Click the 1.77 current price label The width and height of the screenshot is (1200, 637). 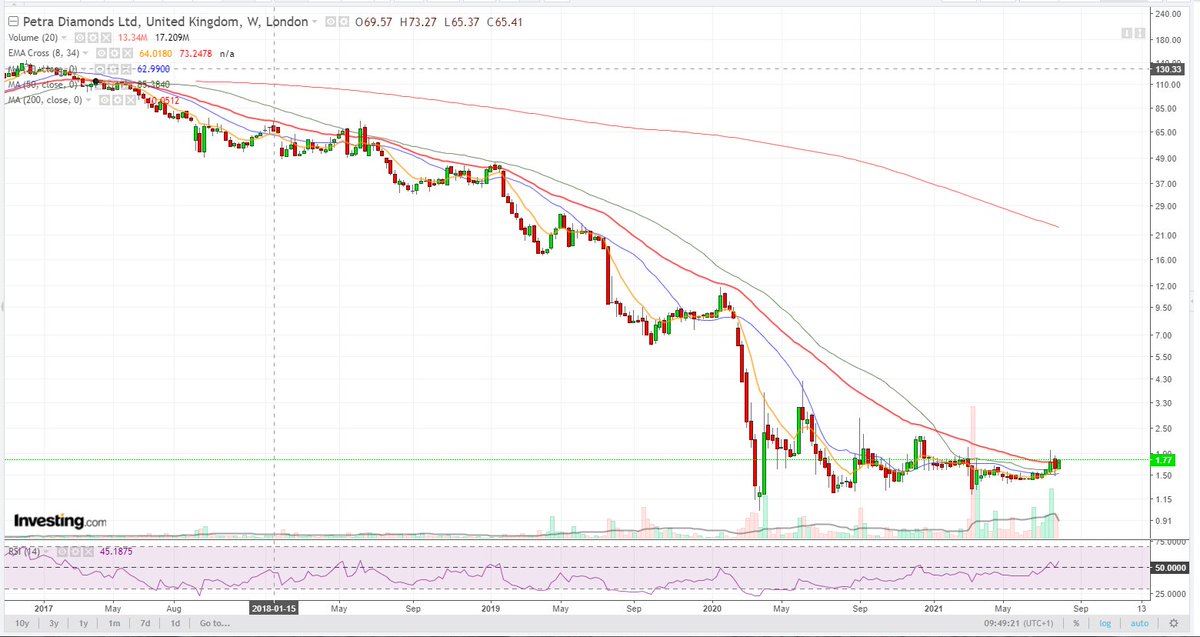coord(1162,460)
